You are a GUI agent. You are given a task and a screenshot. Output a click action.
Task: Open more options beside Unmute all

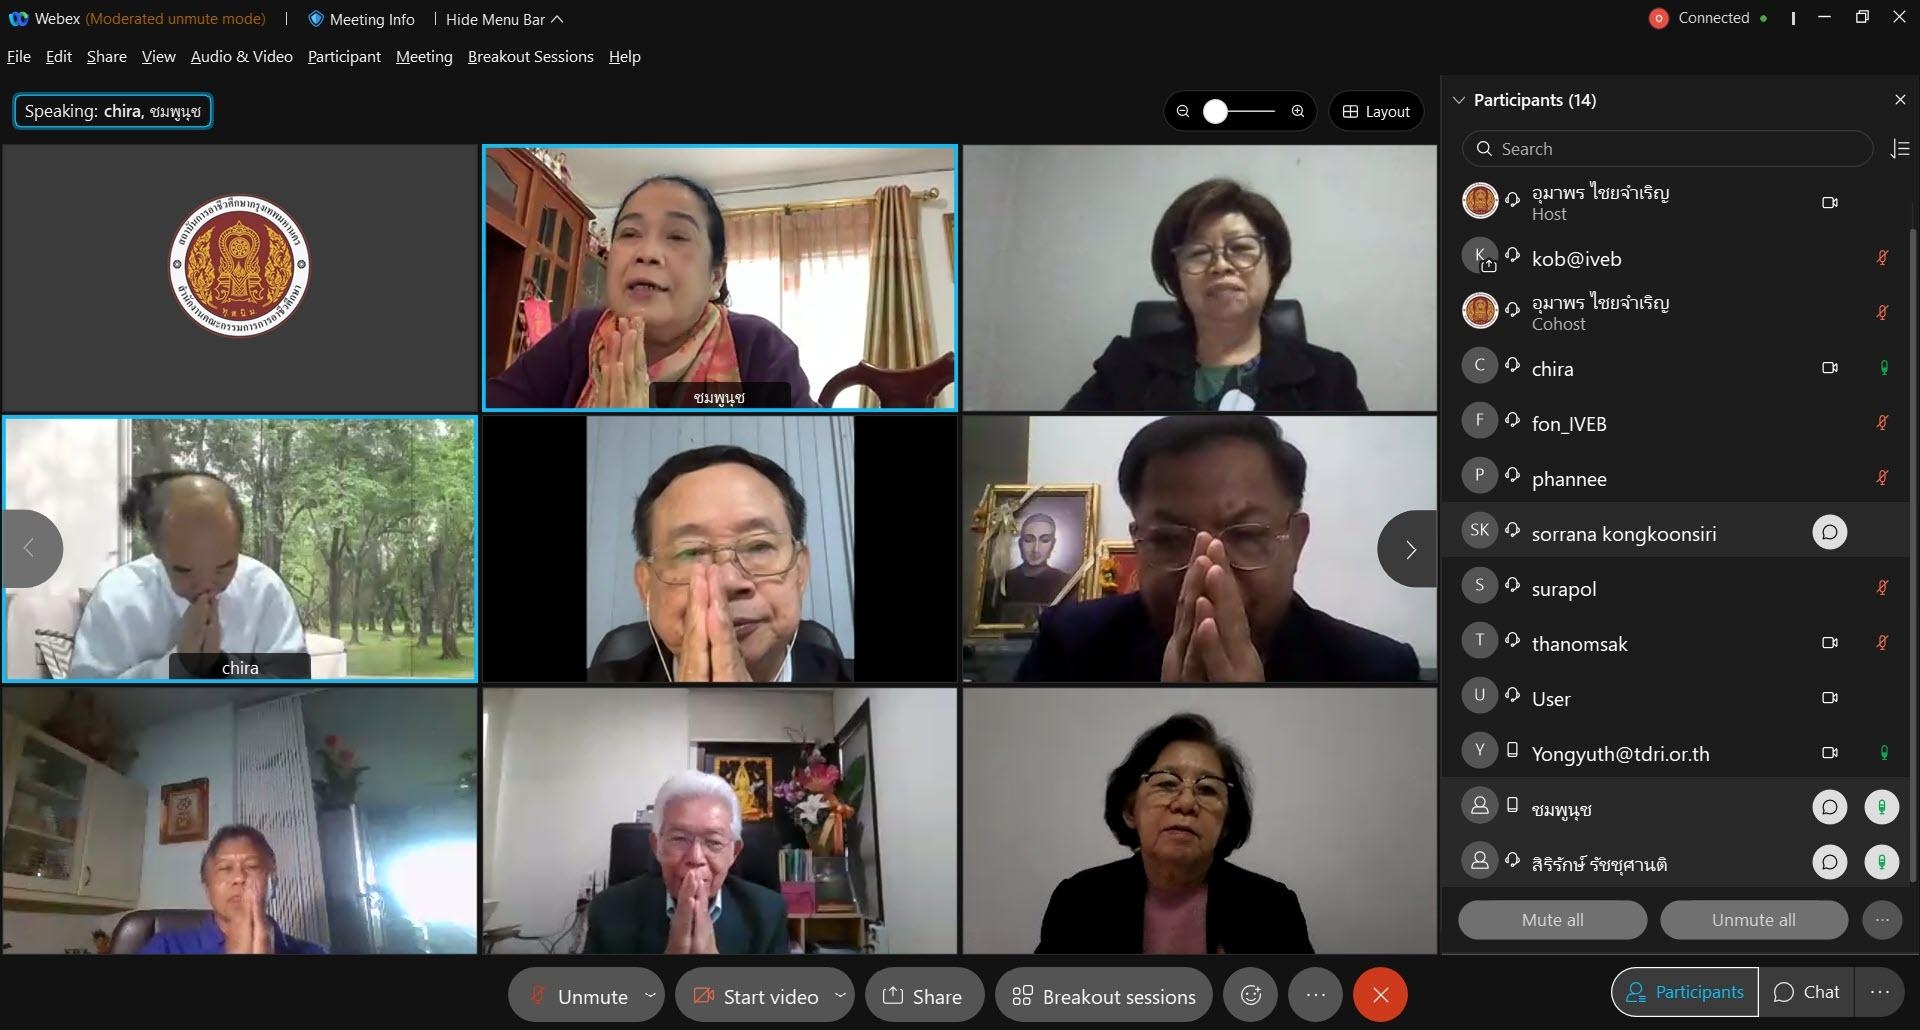pos(1882,920)
